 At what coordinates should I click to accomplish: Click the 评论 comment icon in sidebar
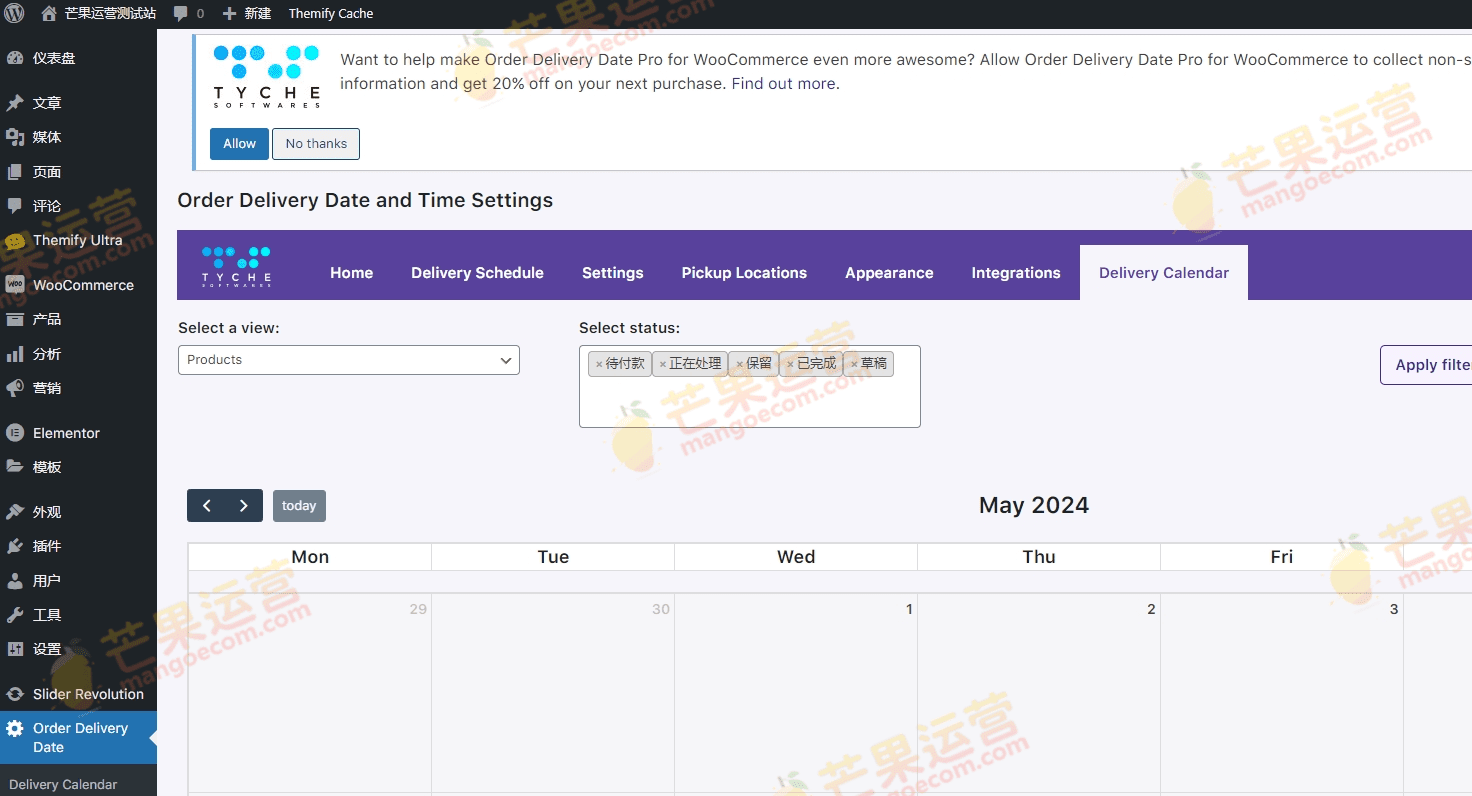click(15, 206)
